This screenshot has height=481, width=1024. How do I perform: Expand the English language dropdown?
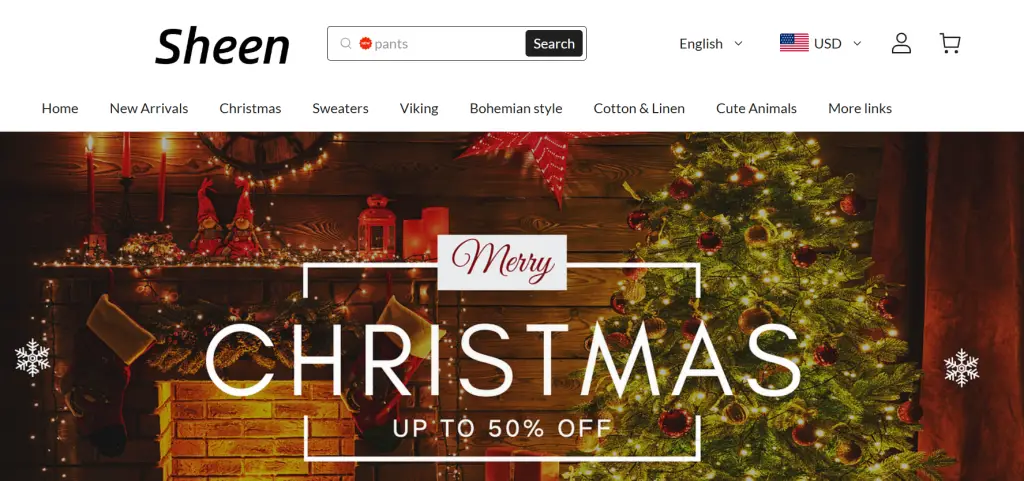pos(711,44)
